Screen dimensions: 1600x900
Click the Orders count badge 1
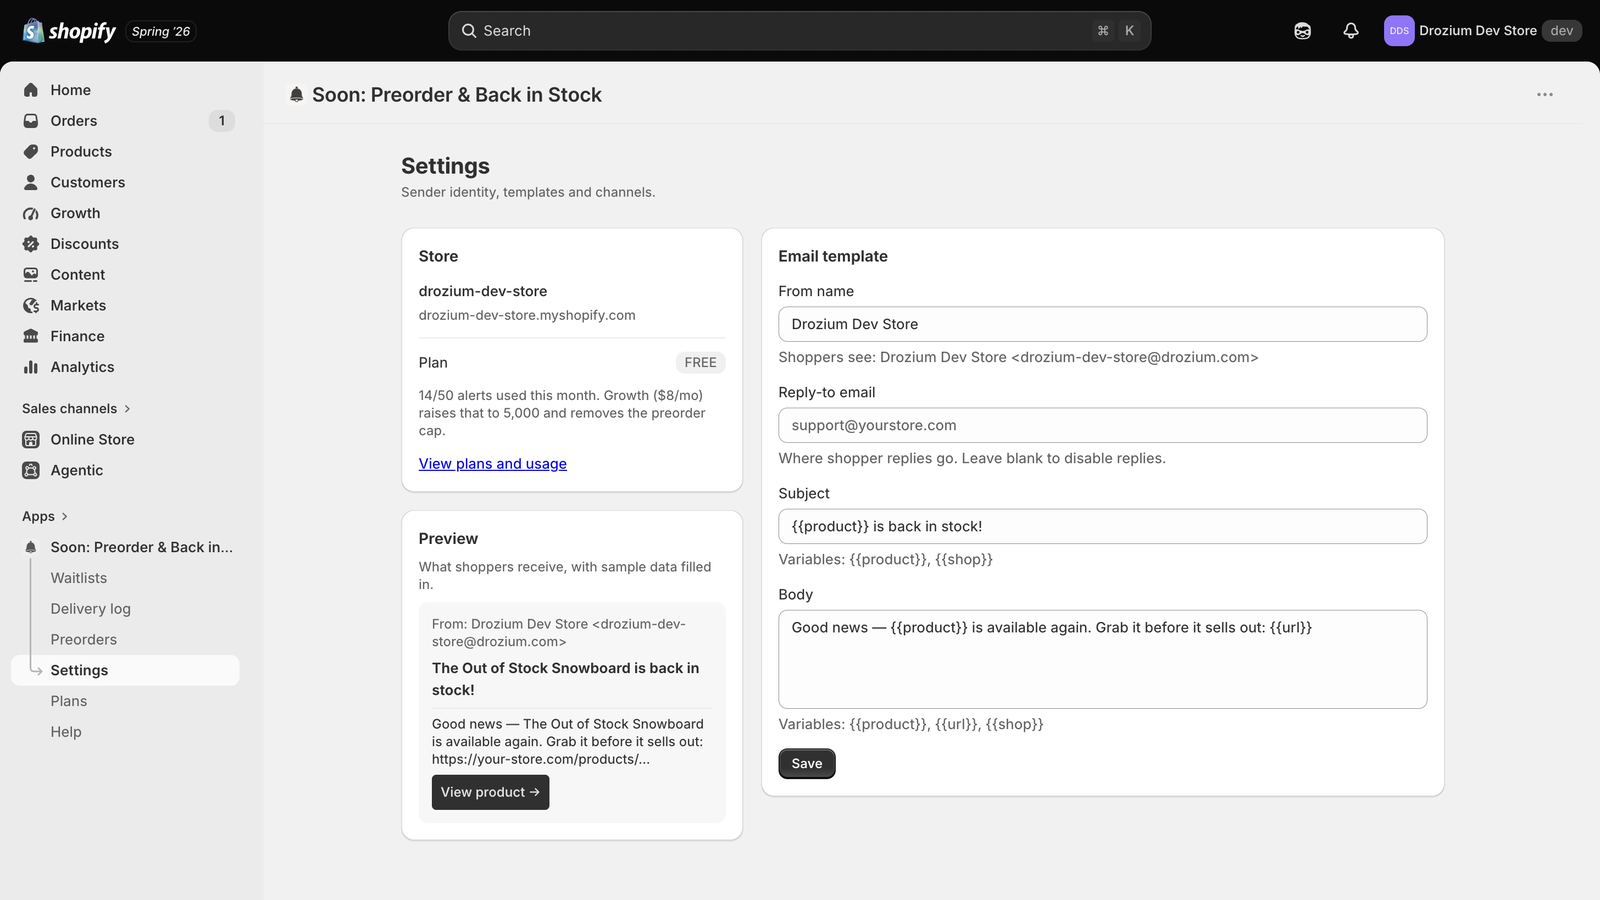coord(222,121)
